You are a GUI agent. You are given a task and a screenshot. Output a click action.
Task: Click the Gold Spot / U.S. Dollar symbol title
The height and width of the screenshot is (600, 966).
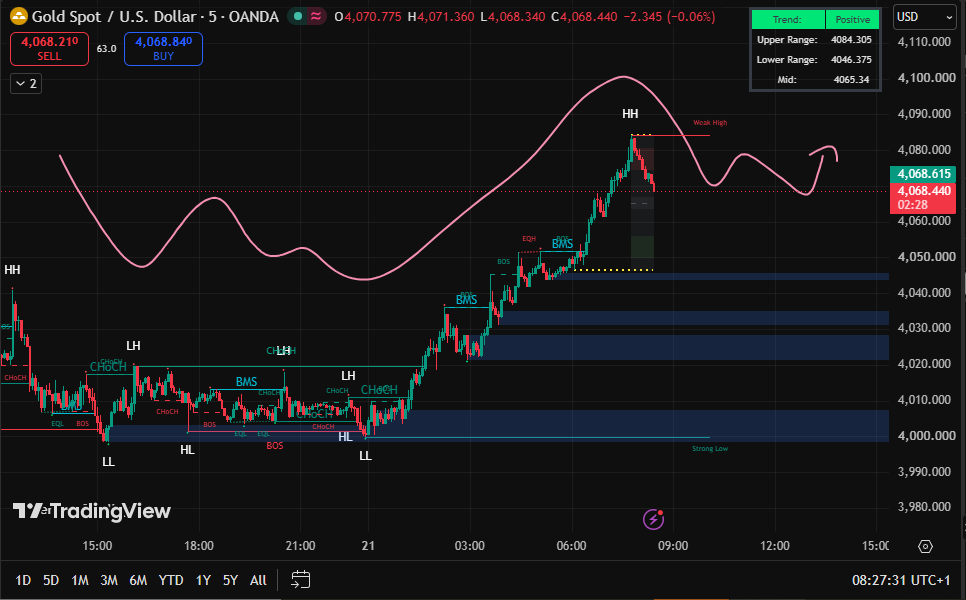coord(155,17)
